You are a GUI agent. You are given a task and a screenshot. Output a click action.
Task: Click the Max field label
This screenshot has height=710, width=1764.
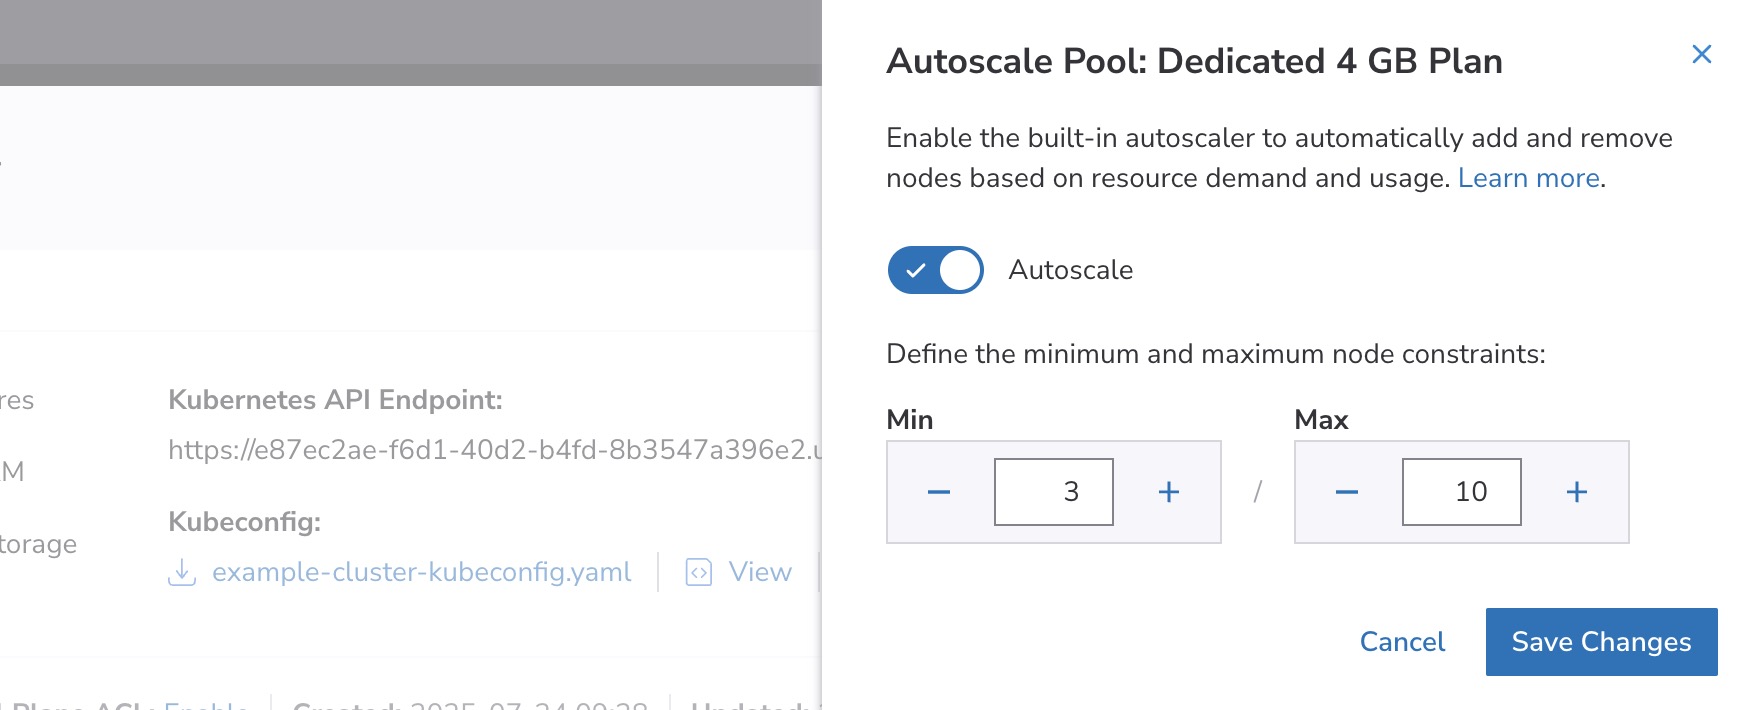coord(1321,420)
